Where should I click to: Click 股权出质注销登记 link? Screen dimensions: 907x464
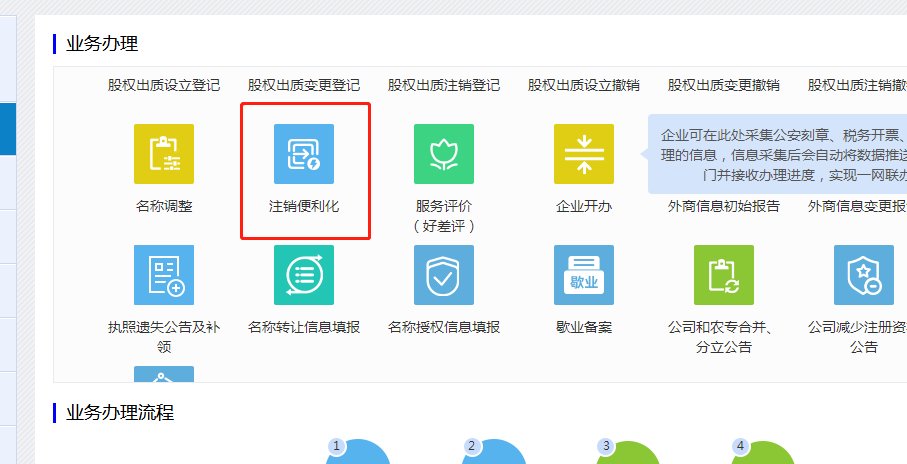coord(444,86)
